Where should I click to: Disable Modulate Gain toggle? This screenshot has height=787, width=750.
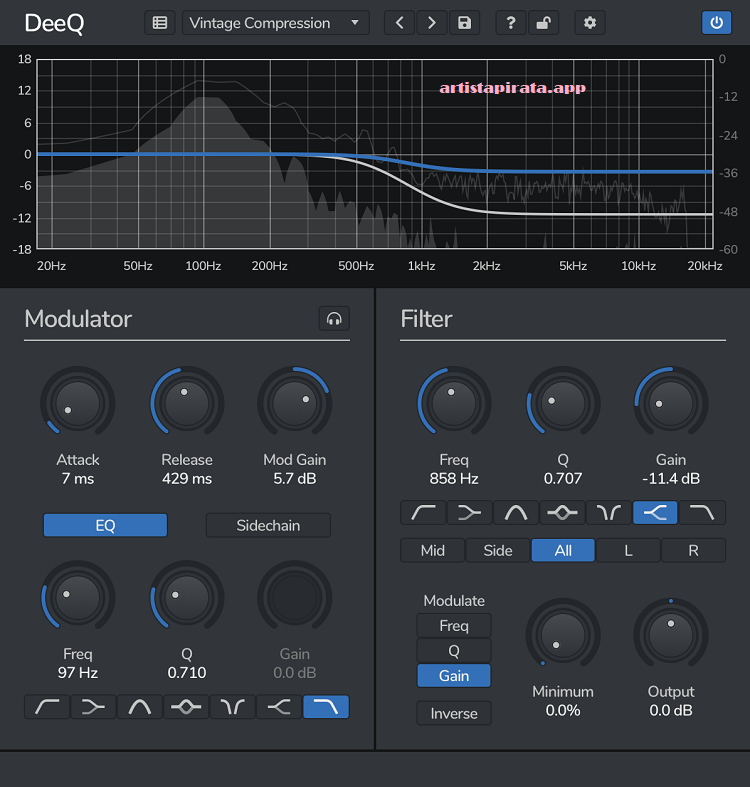[454, 676]
